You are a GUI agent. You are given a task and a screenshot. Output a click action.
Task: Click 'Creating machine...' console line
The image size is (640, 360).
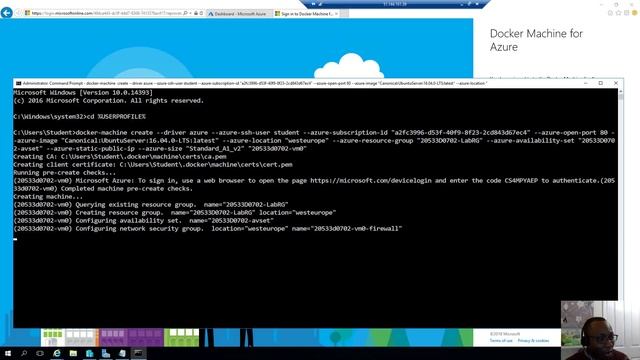48,196
